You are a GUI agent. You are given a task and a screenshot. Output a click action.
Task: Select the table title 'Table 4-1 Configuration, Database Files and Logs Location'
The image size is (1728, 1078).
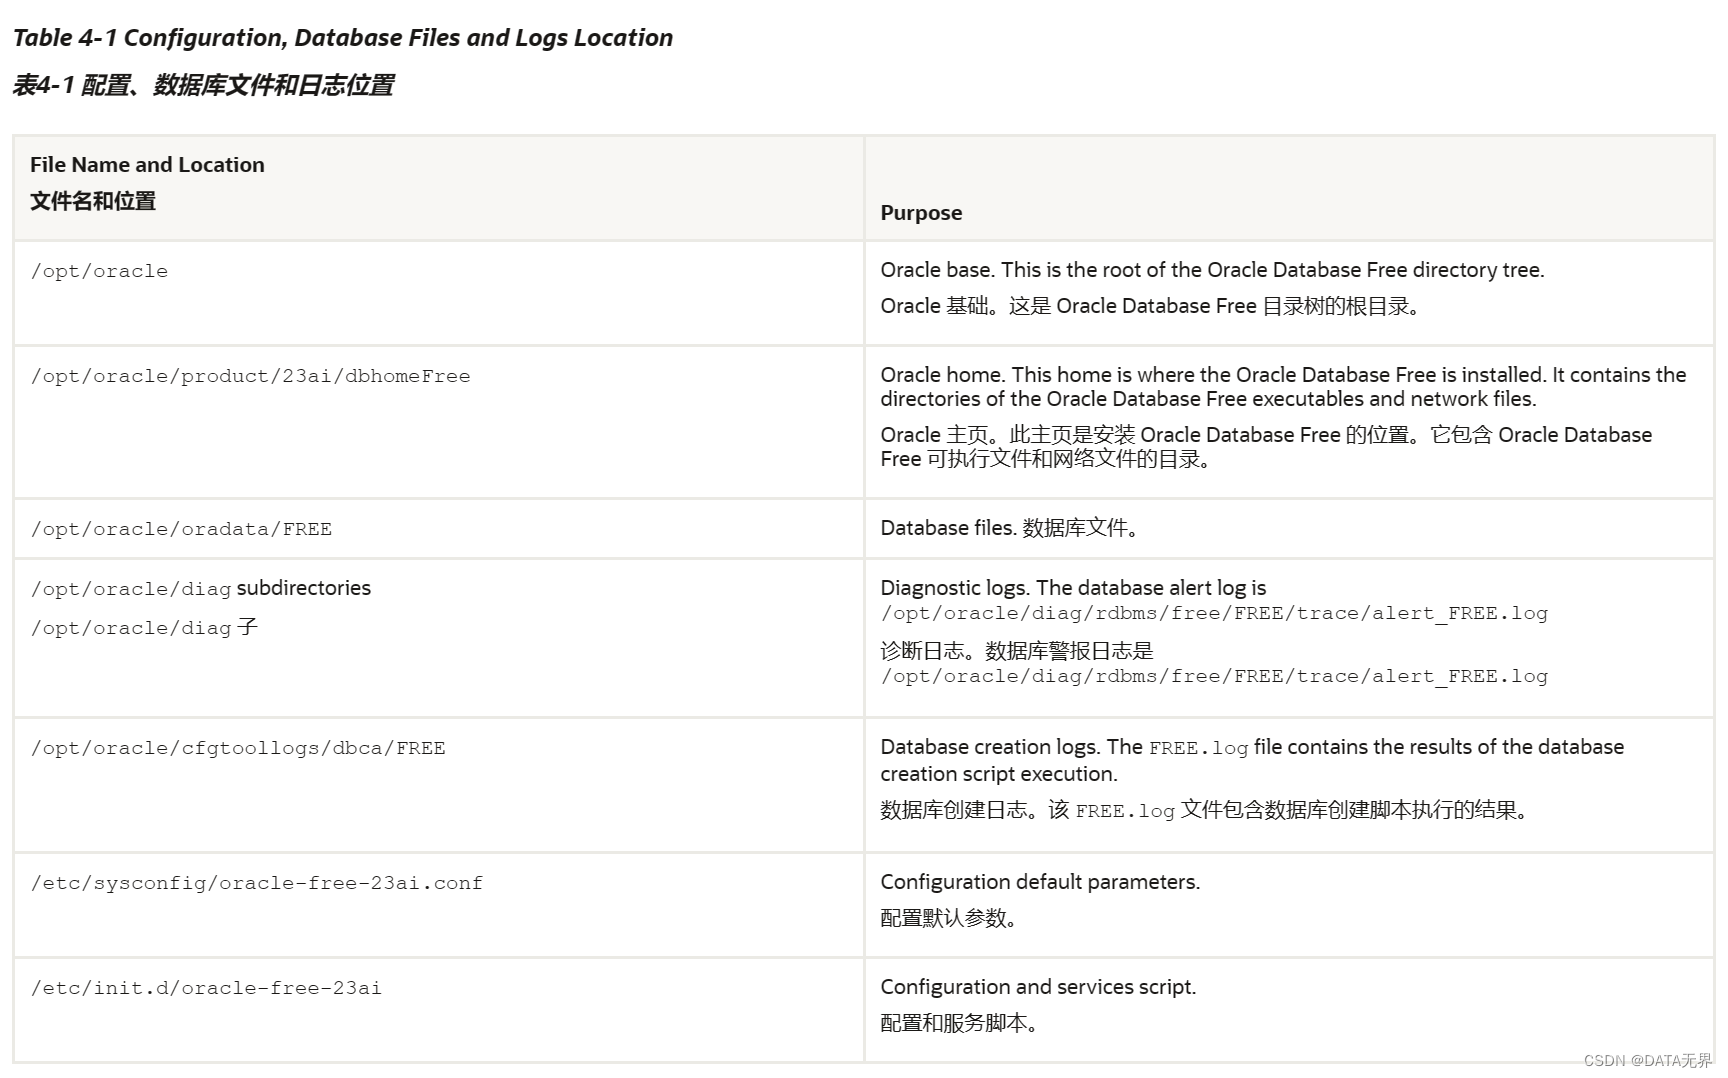[343, 38]
